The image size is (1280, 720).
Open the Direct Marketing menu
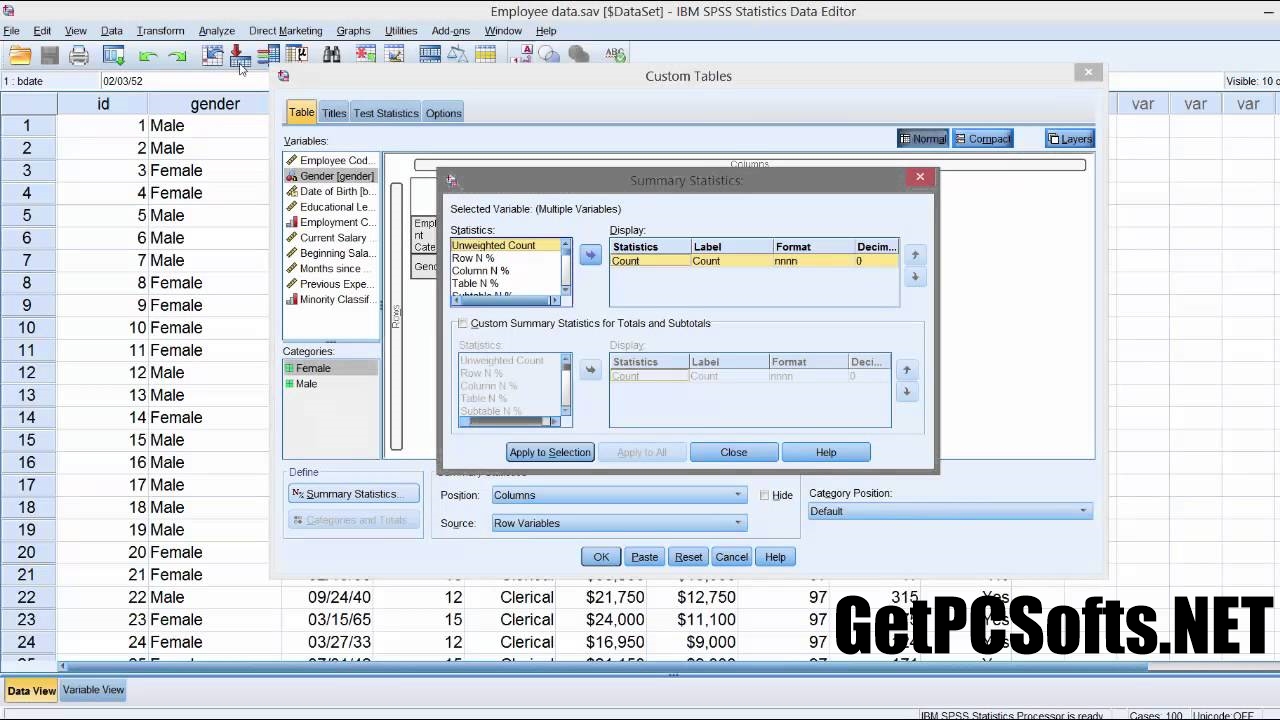pos(286,31)
